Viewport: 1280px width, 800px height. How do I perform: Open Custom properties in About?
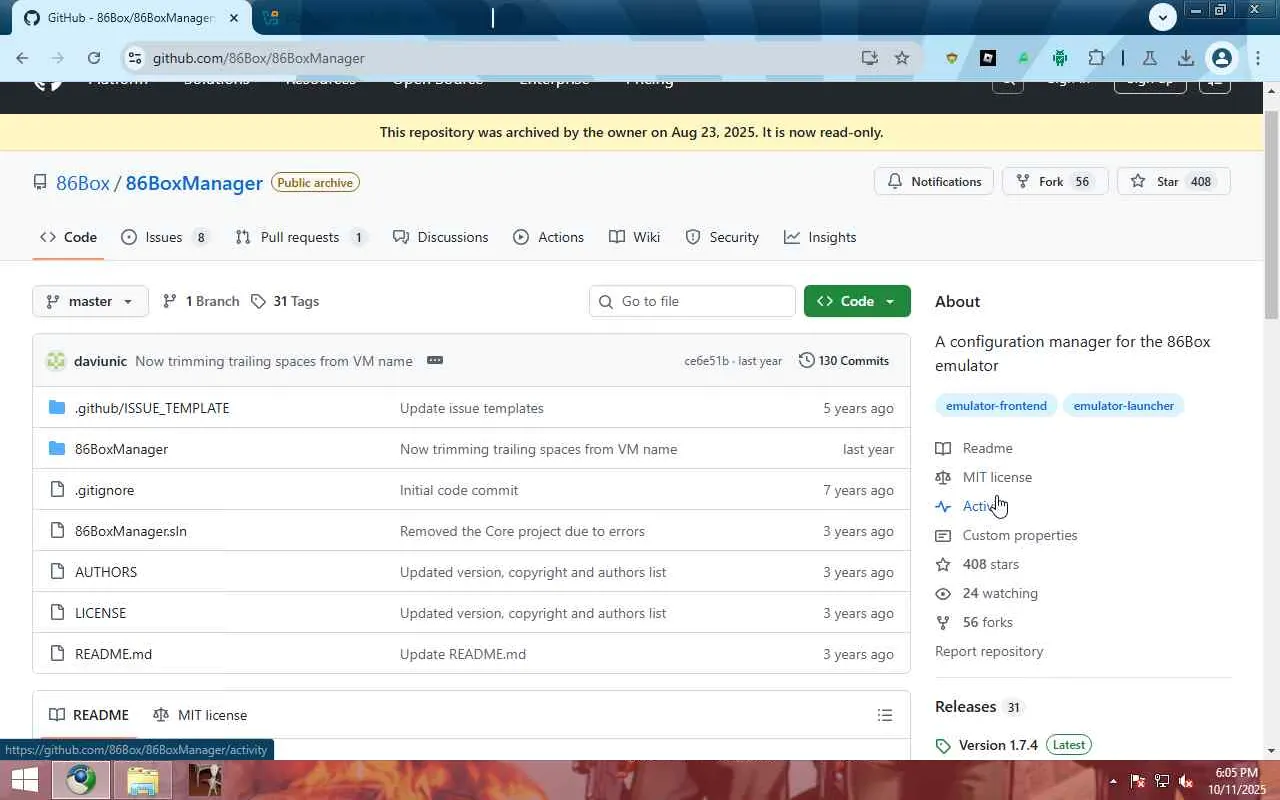[x=1006, y=535]
